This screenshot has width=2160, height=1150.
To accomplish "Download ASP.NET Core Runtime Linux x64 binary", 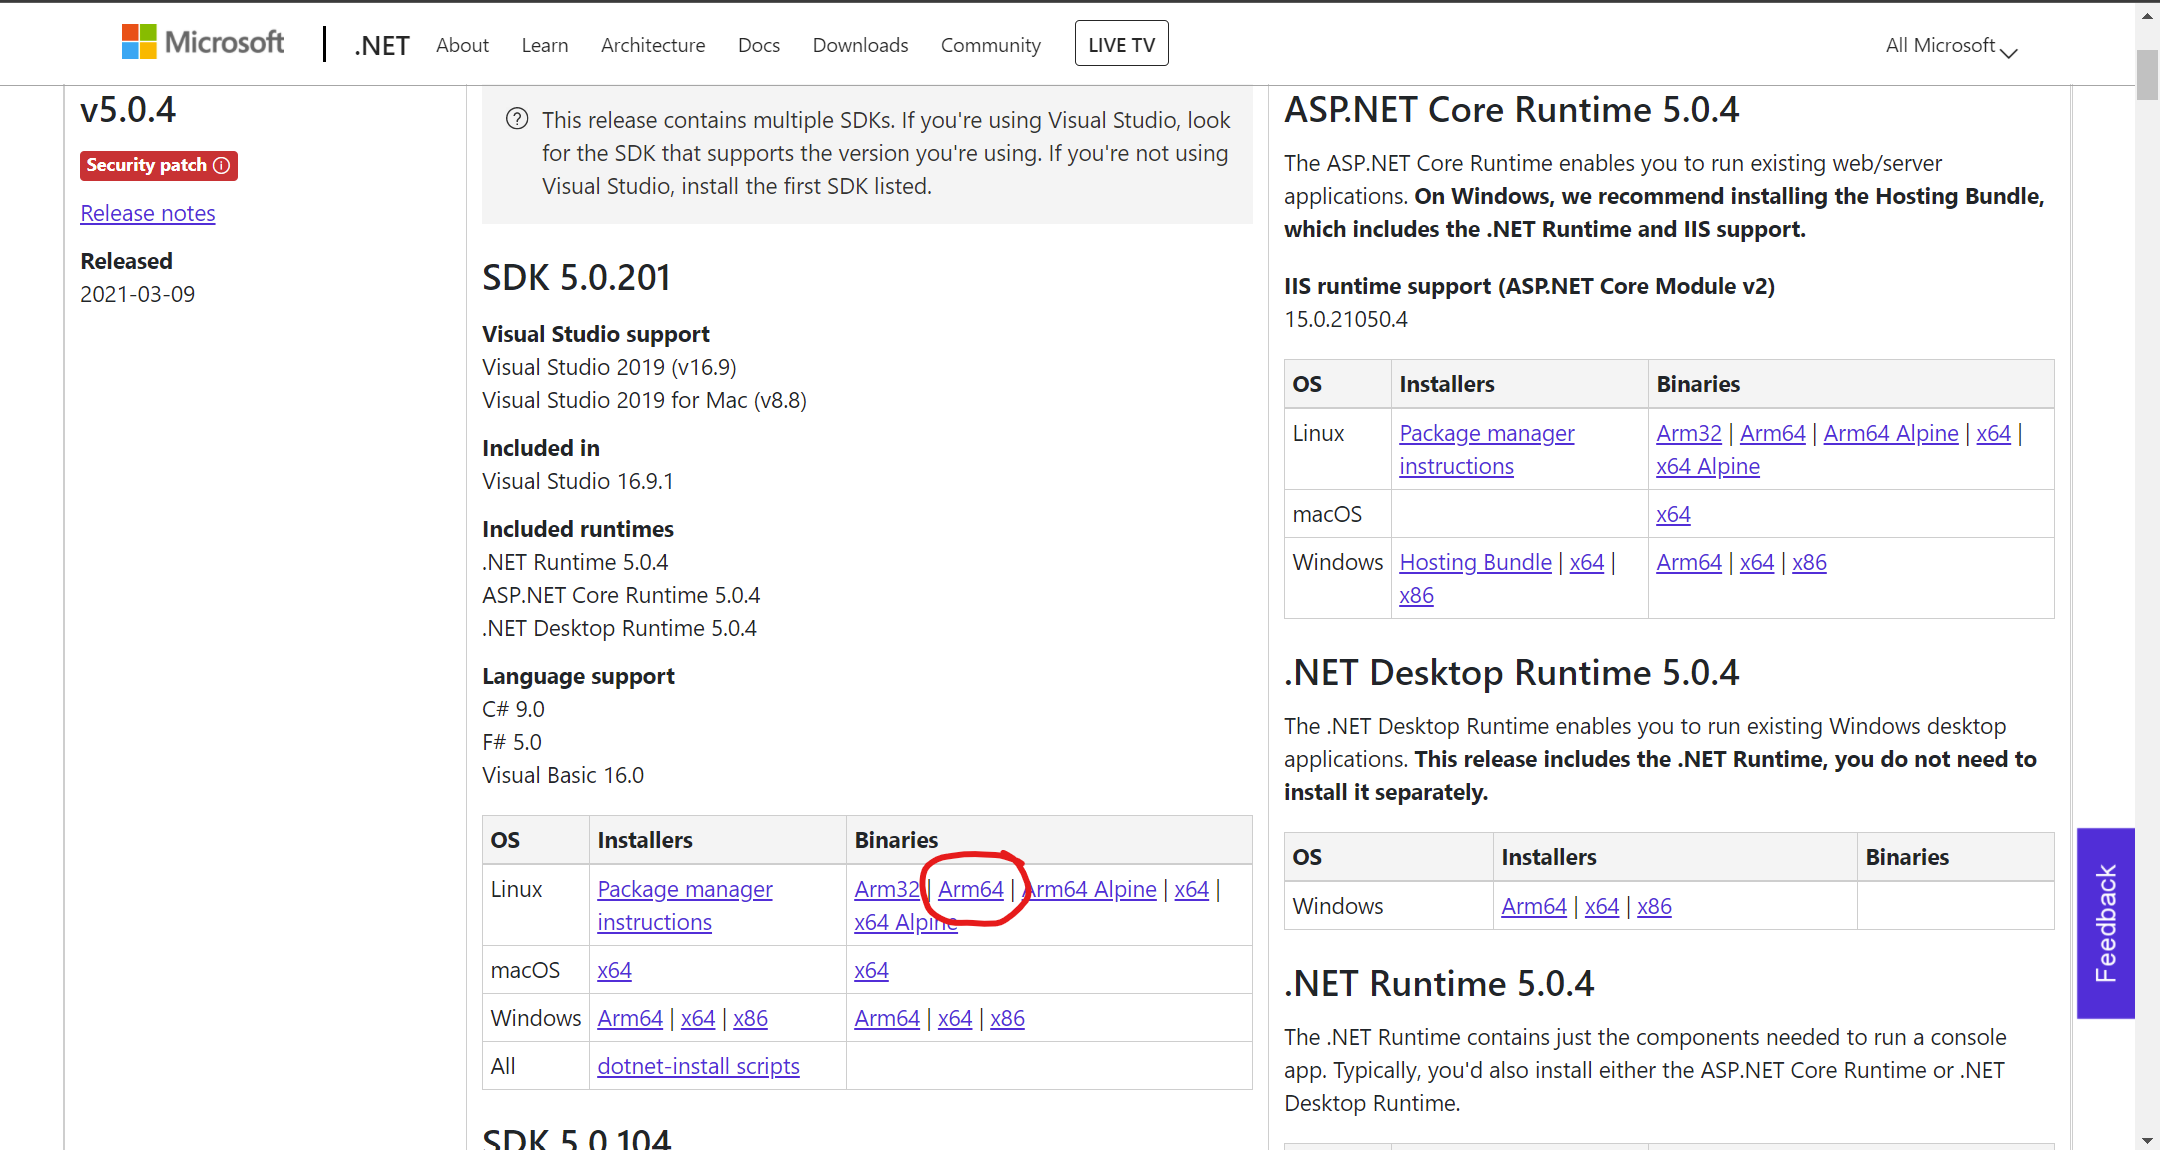I will (1993, 433).
